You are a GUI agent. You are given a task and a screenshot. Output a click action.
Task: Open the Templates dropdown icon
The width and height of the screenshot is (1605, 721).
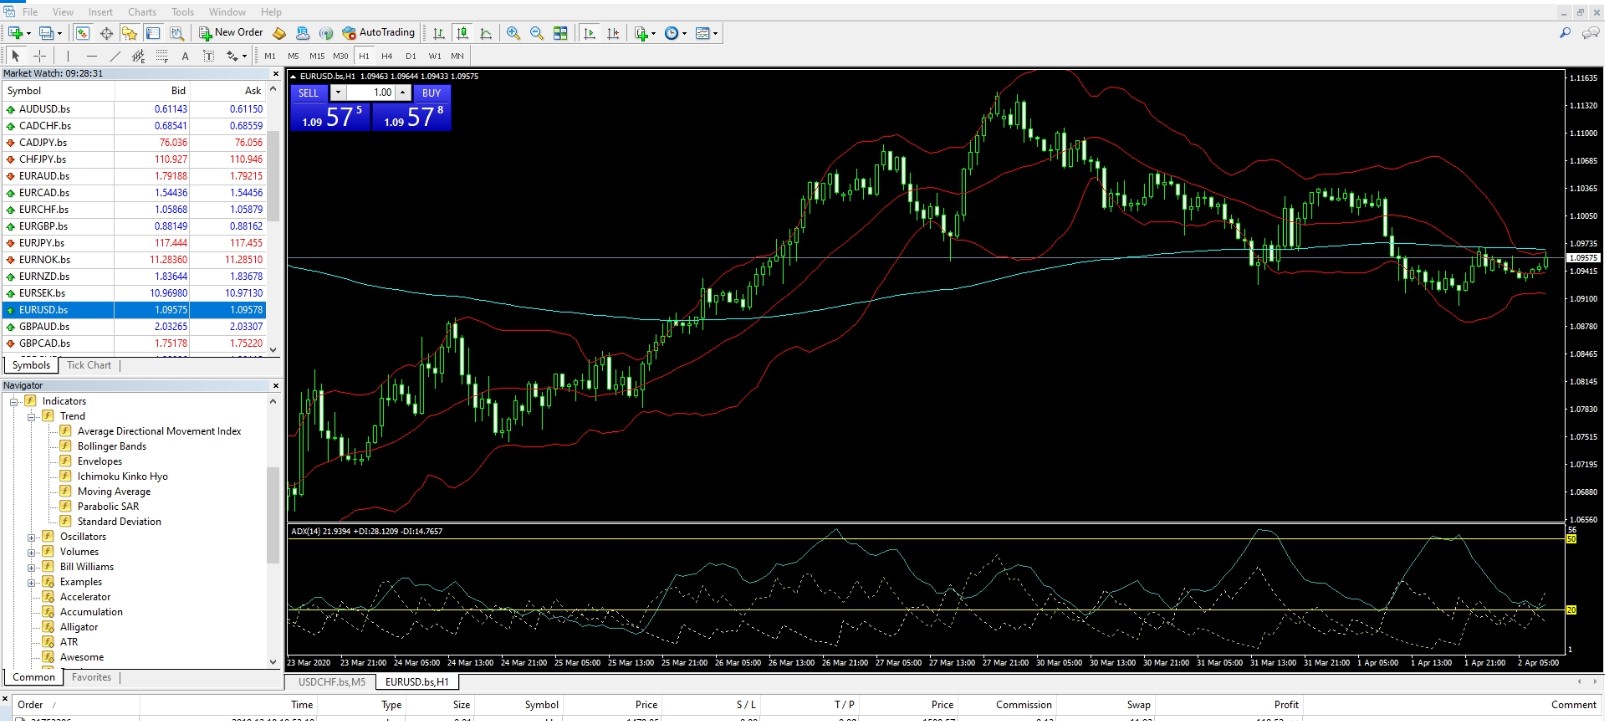pos(707,33)
